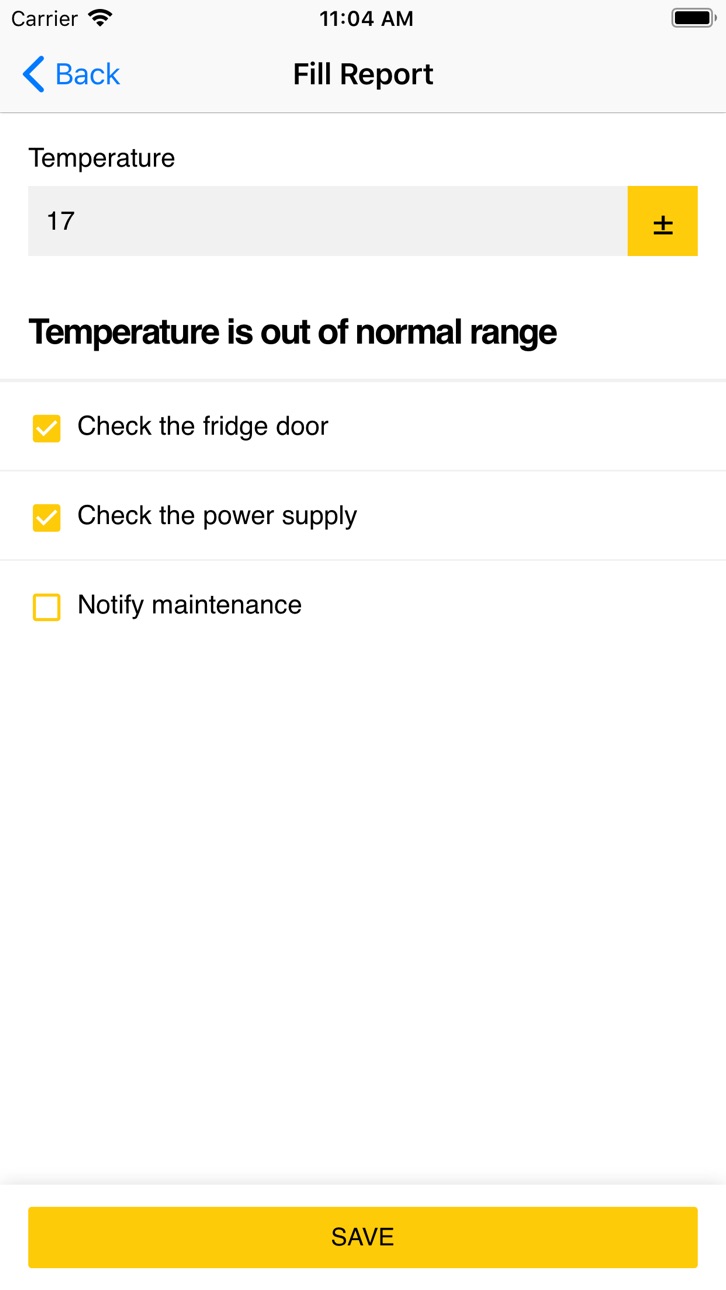Tap the value 17 in temperature field
Viewport: 726px width, 1290px height.
[x=61, y=221]
